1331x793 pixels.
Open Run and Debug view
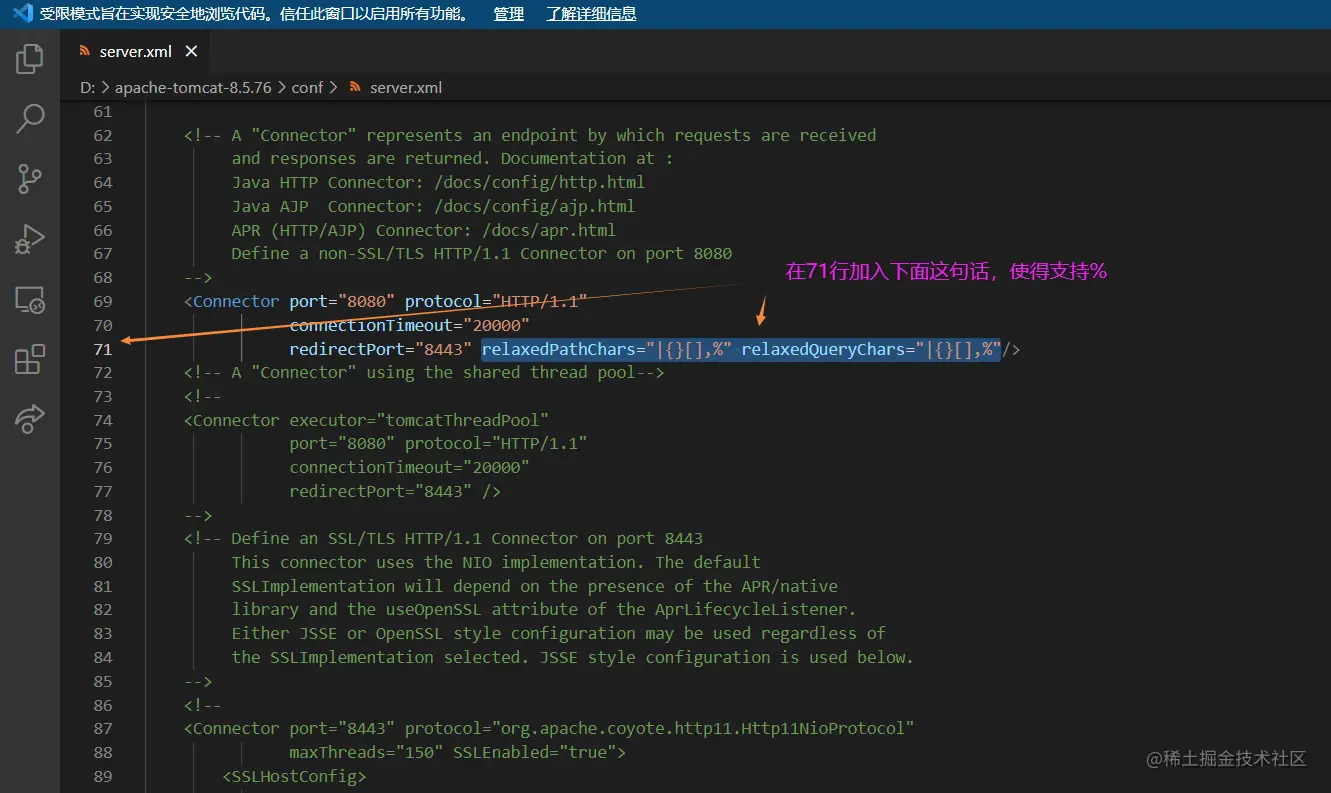point(30,239)
